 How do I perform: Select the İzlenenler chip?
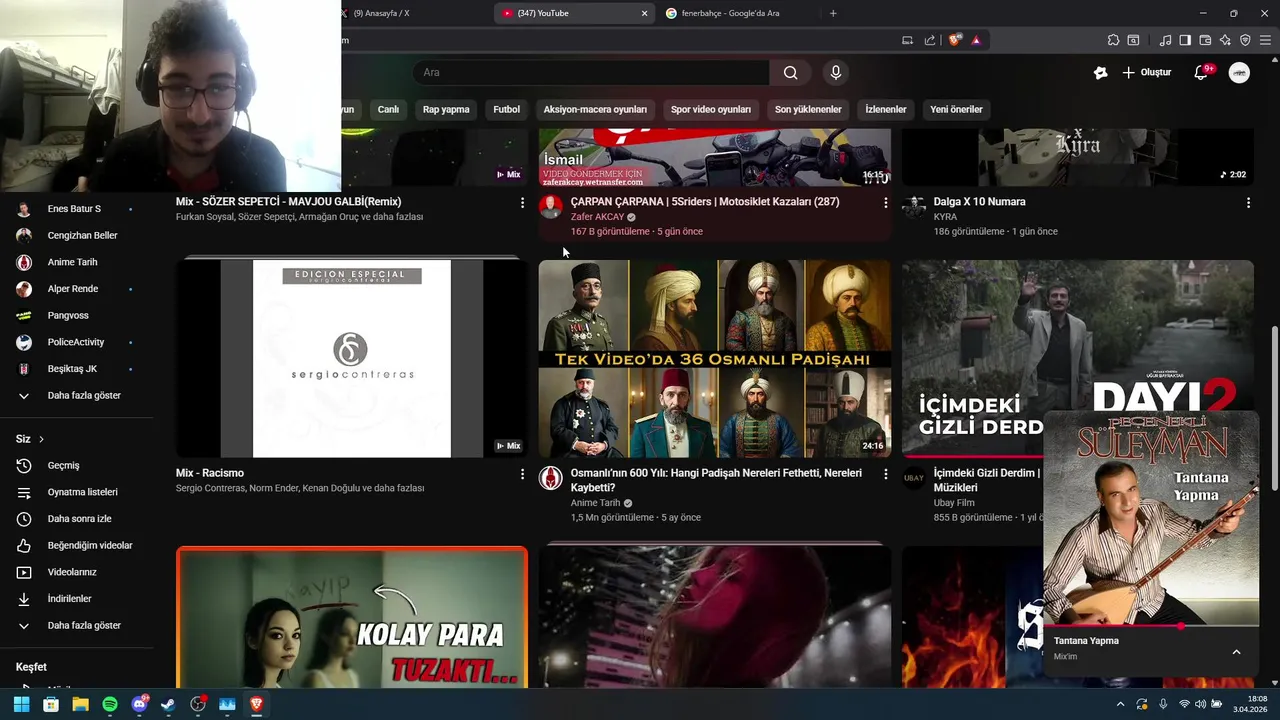coord(886,109)
